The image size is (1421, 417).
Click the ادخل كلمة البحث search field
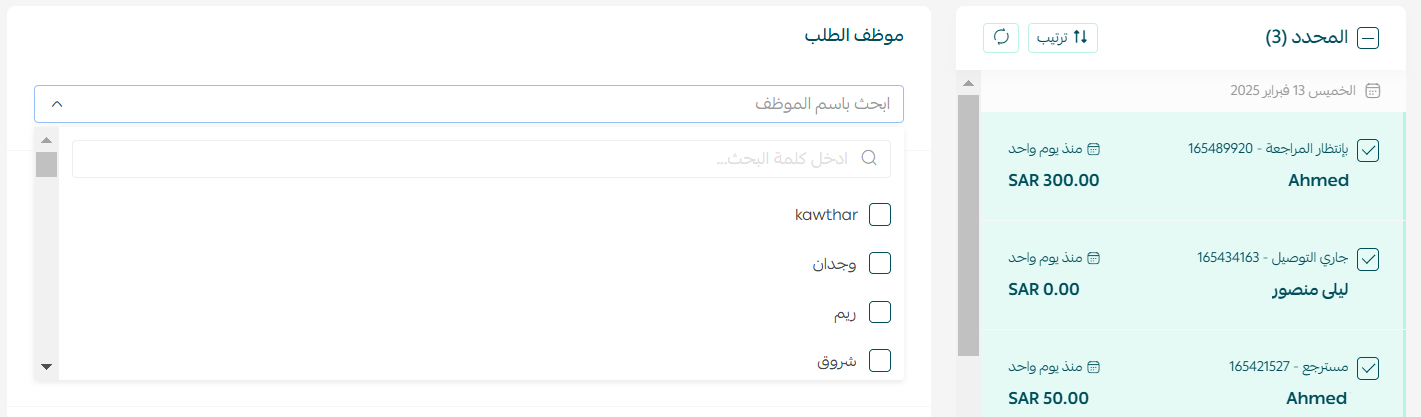(481, 159)
